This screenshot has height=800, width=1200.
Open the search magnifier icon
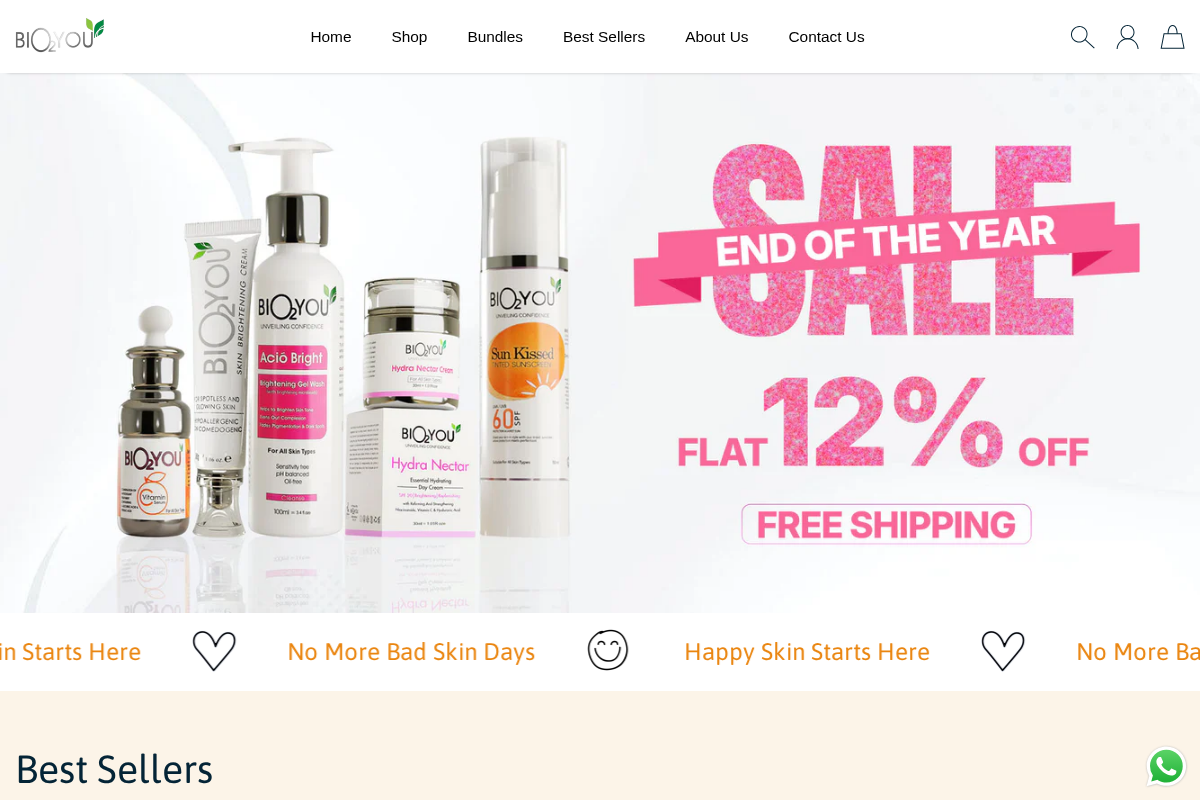coord(1082,37)
